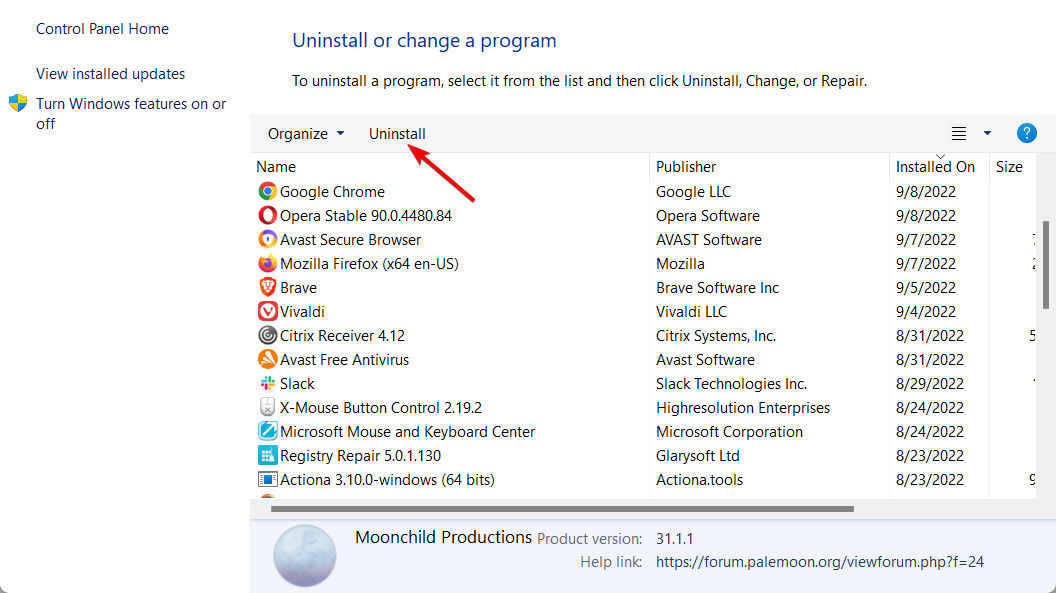The height and width of the screenshot is (593, 1056).
Task: Open the Organize dropdown menu
Action: [306, 134]
